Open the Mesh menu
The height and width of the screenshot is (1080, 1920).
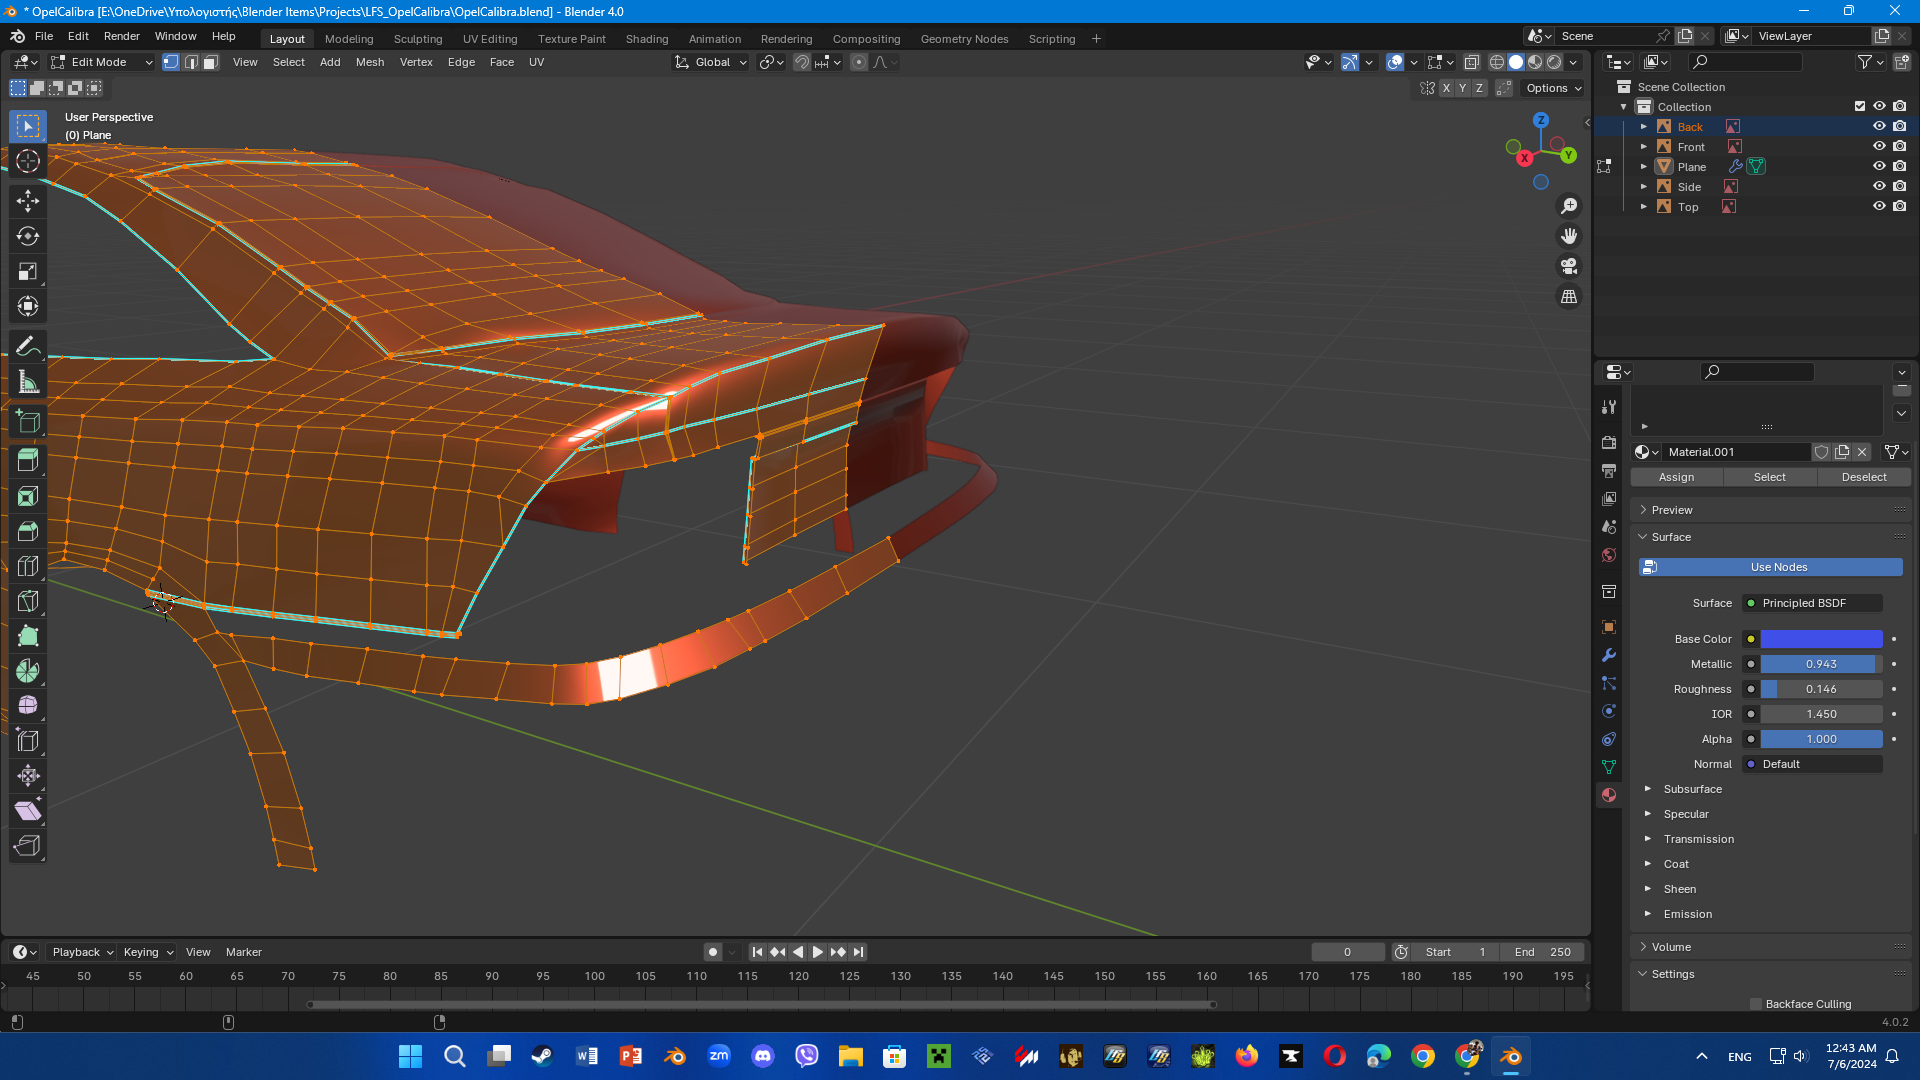369,62
